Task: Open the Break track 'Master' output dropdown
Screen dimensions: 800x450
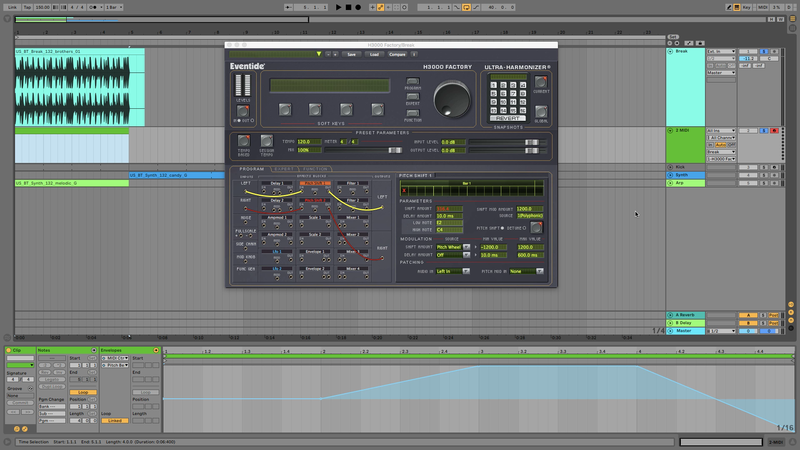Action: coord(721,73)
